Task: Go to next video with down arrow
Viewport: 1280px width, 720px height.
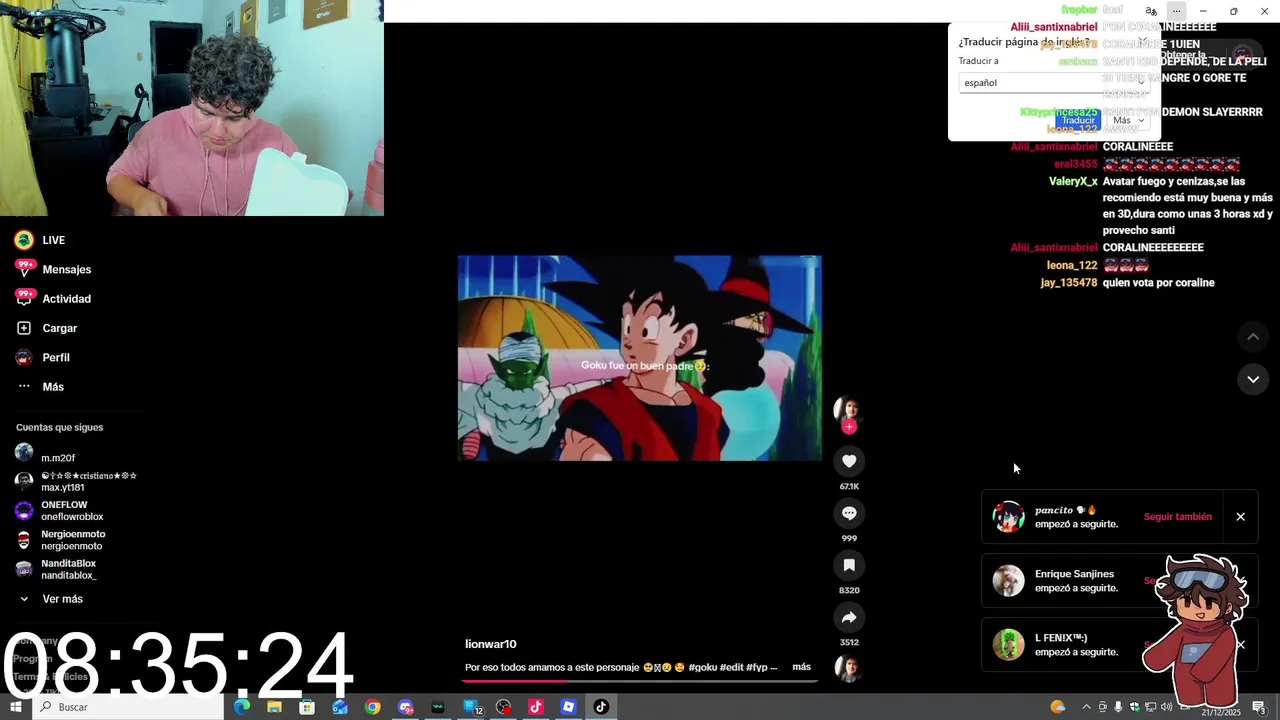Action: tap(1253, 379)
